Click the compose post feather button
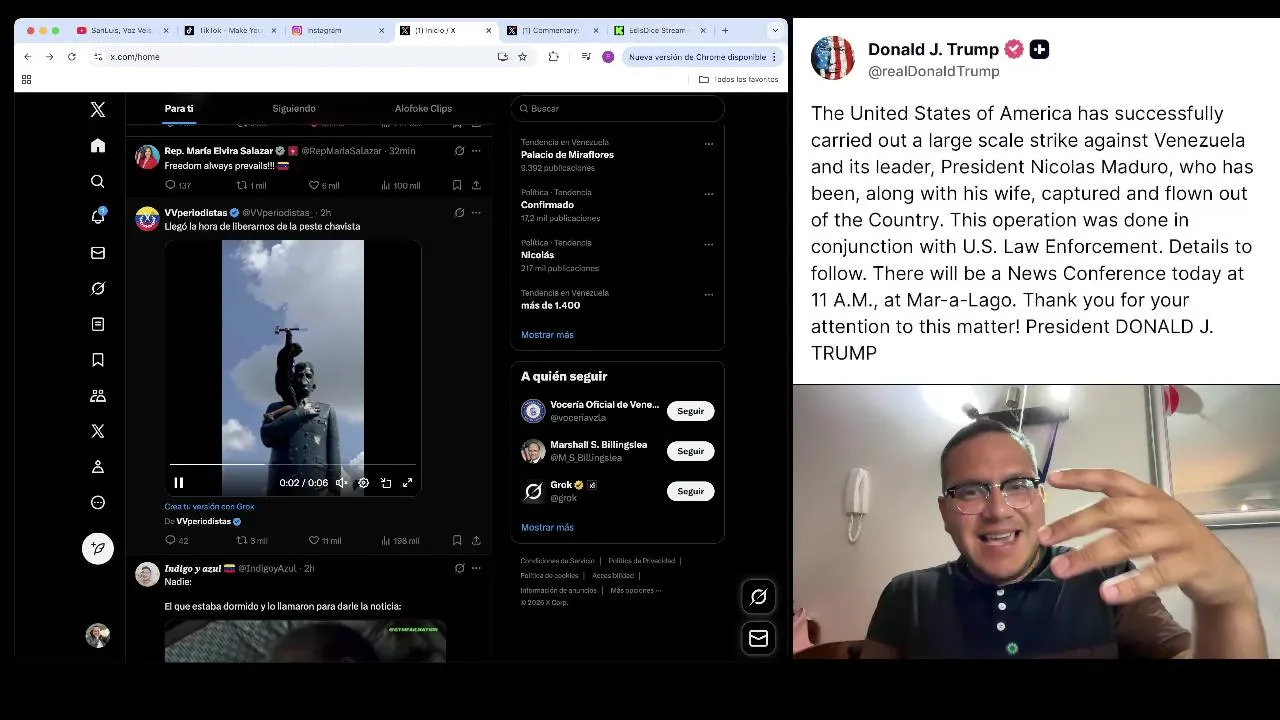 pos(98,548)
